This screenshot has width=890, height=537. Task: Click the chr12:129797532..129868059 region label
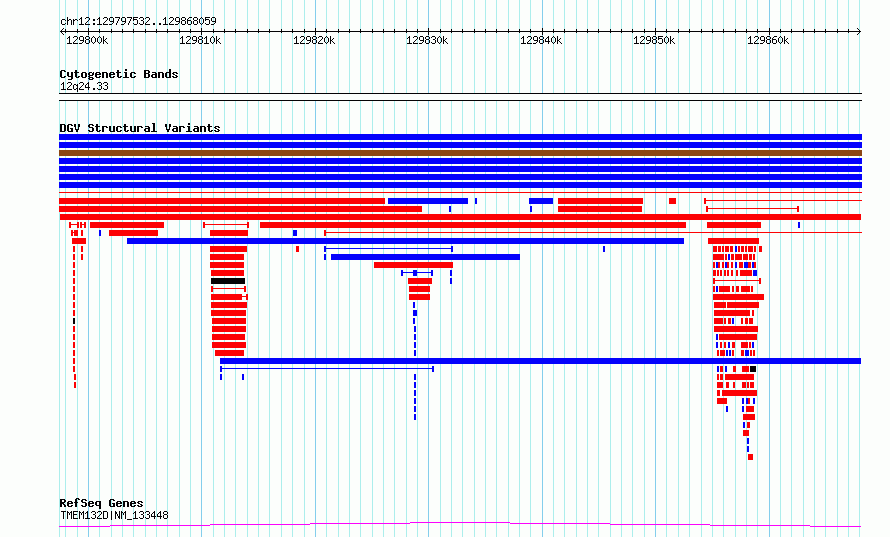(x=138, y=22)
